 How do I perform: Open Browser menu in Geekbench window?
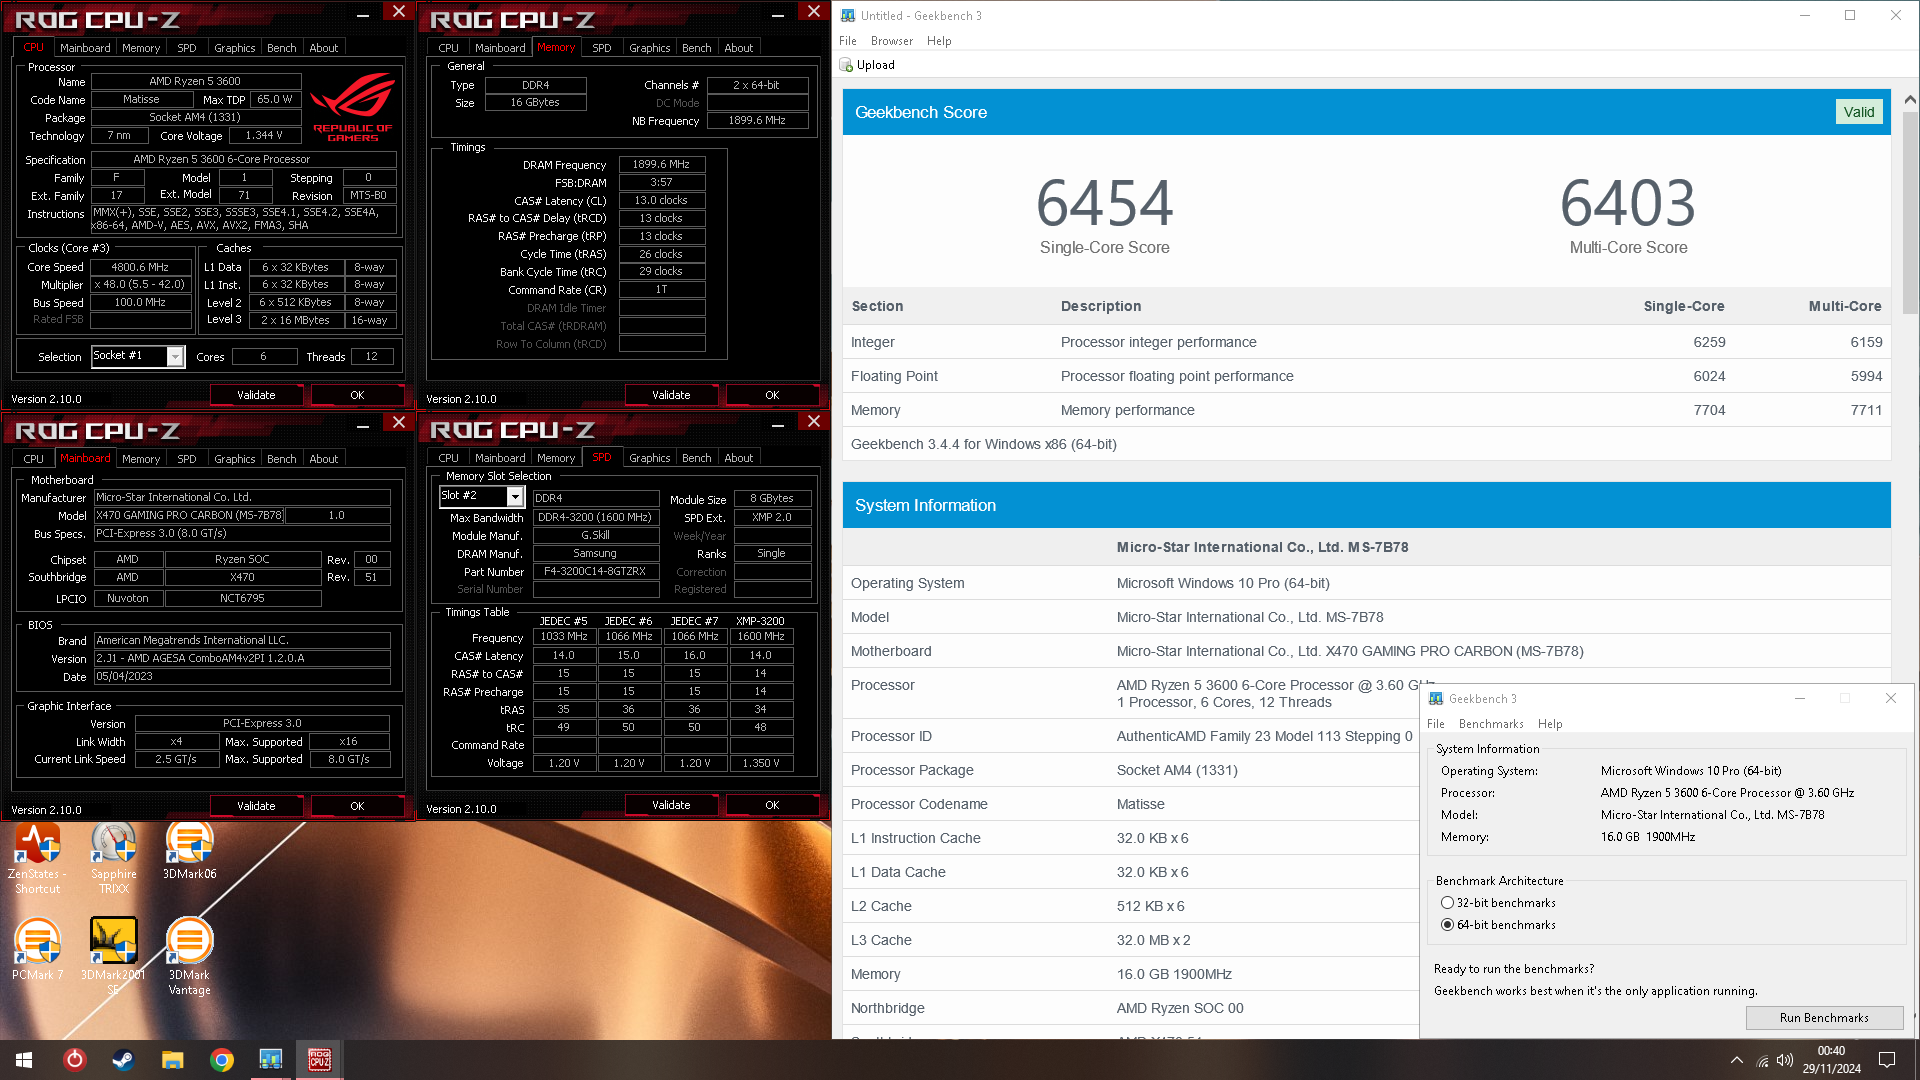tap(892, 41)
